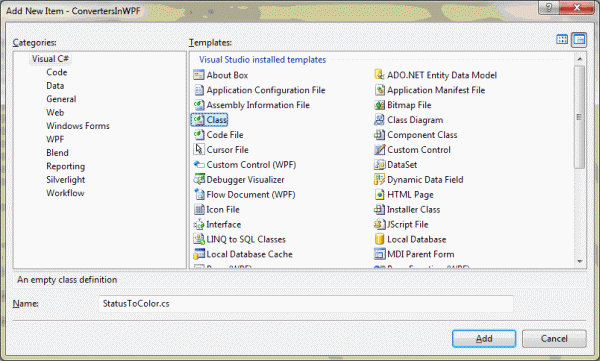This screenshot has height=361, width=600.
Task: Pick the Local Database template icon
Action: point(379,239)
